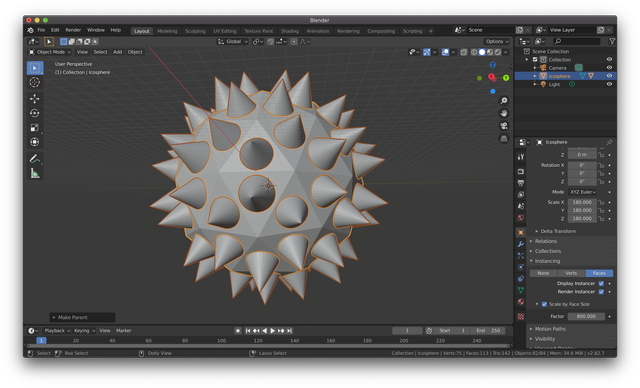Click the play animation button
Viewport: 640px width, 388px height.
click(273, 331)
